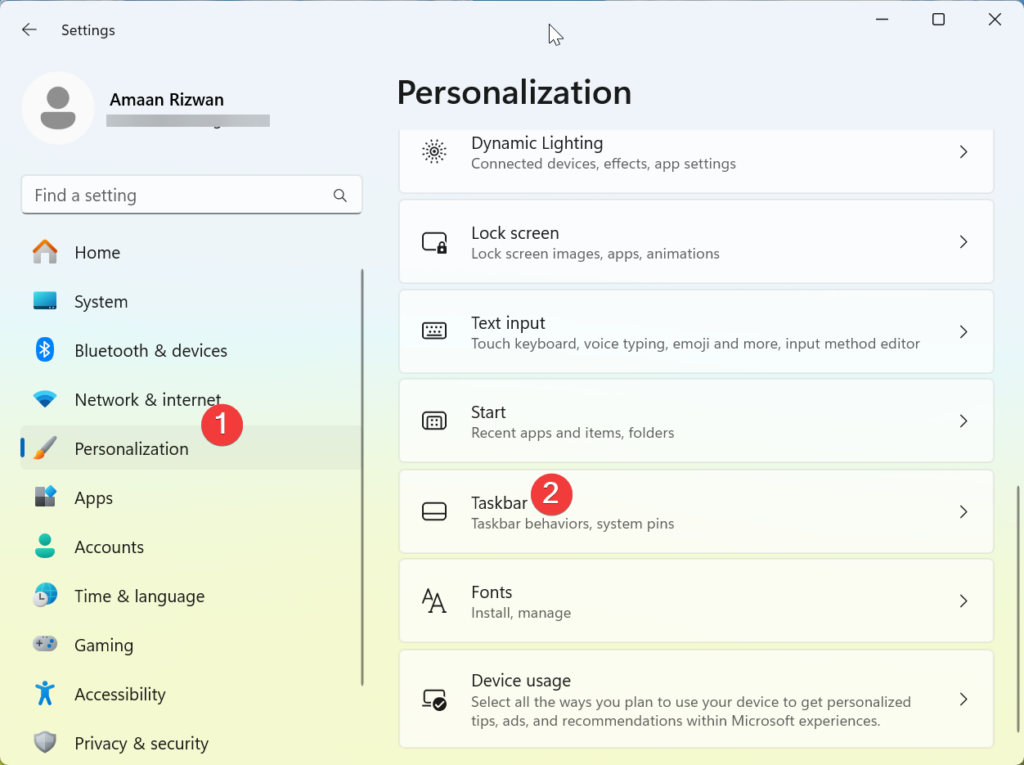Viewport: 1024px width, 765px height.
Task: Click the Home house icon
Action: [x=45, y=252]
